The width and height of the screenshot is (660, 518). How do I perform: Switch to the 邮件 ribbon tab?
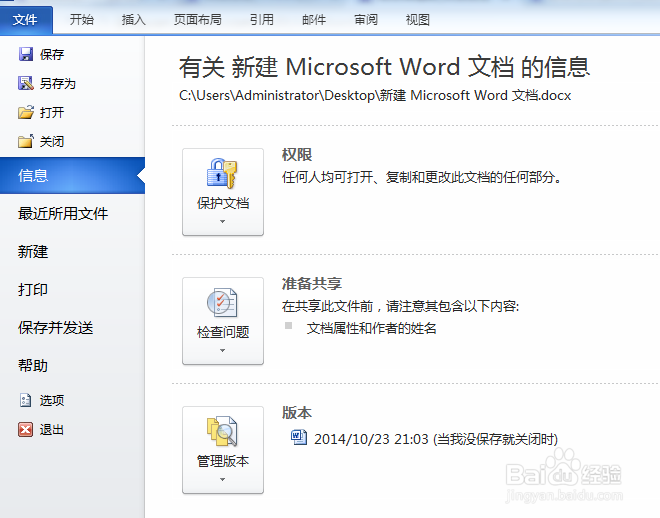coord(314,19)
